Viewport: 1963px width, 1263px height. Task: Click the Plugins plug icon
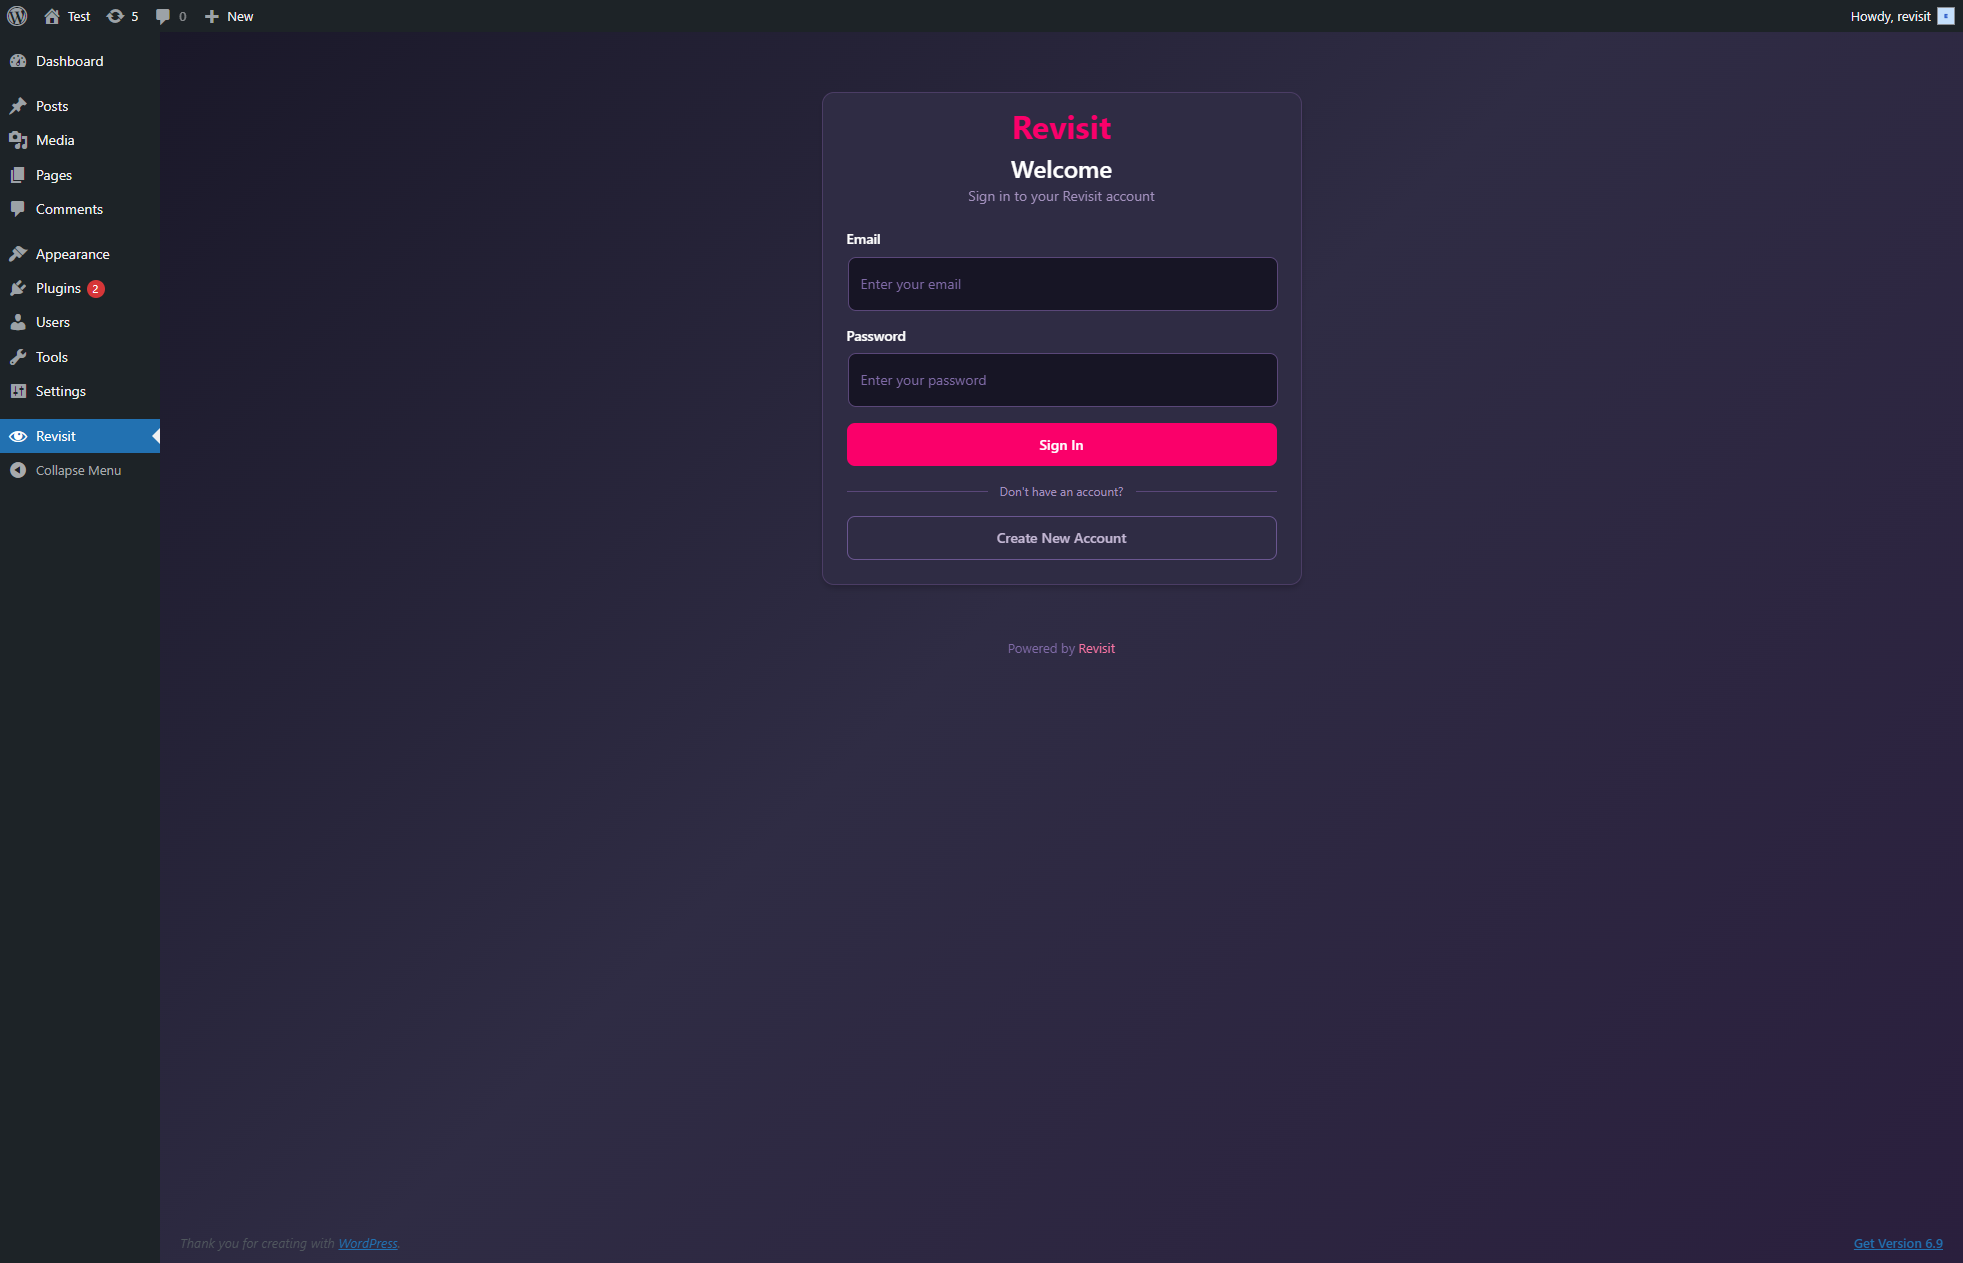[18, 288]
